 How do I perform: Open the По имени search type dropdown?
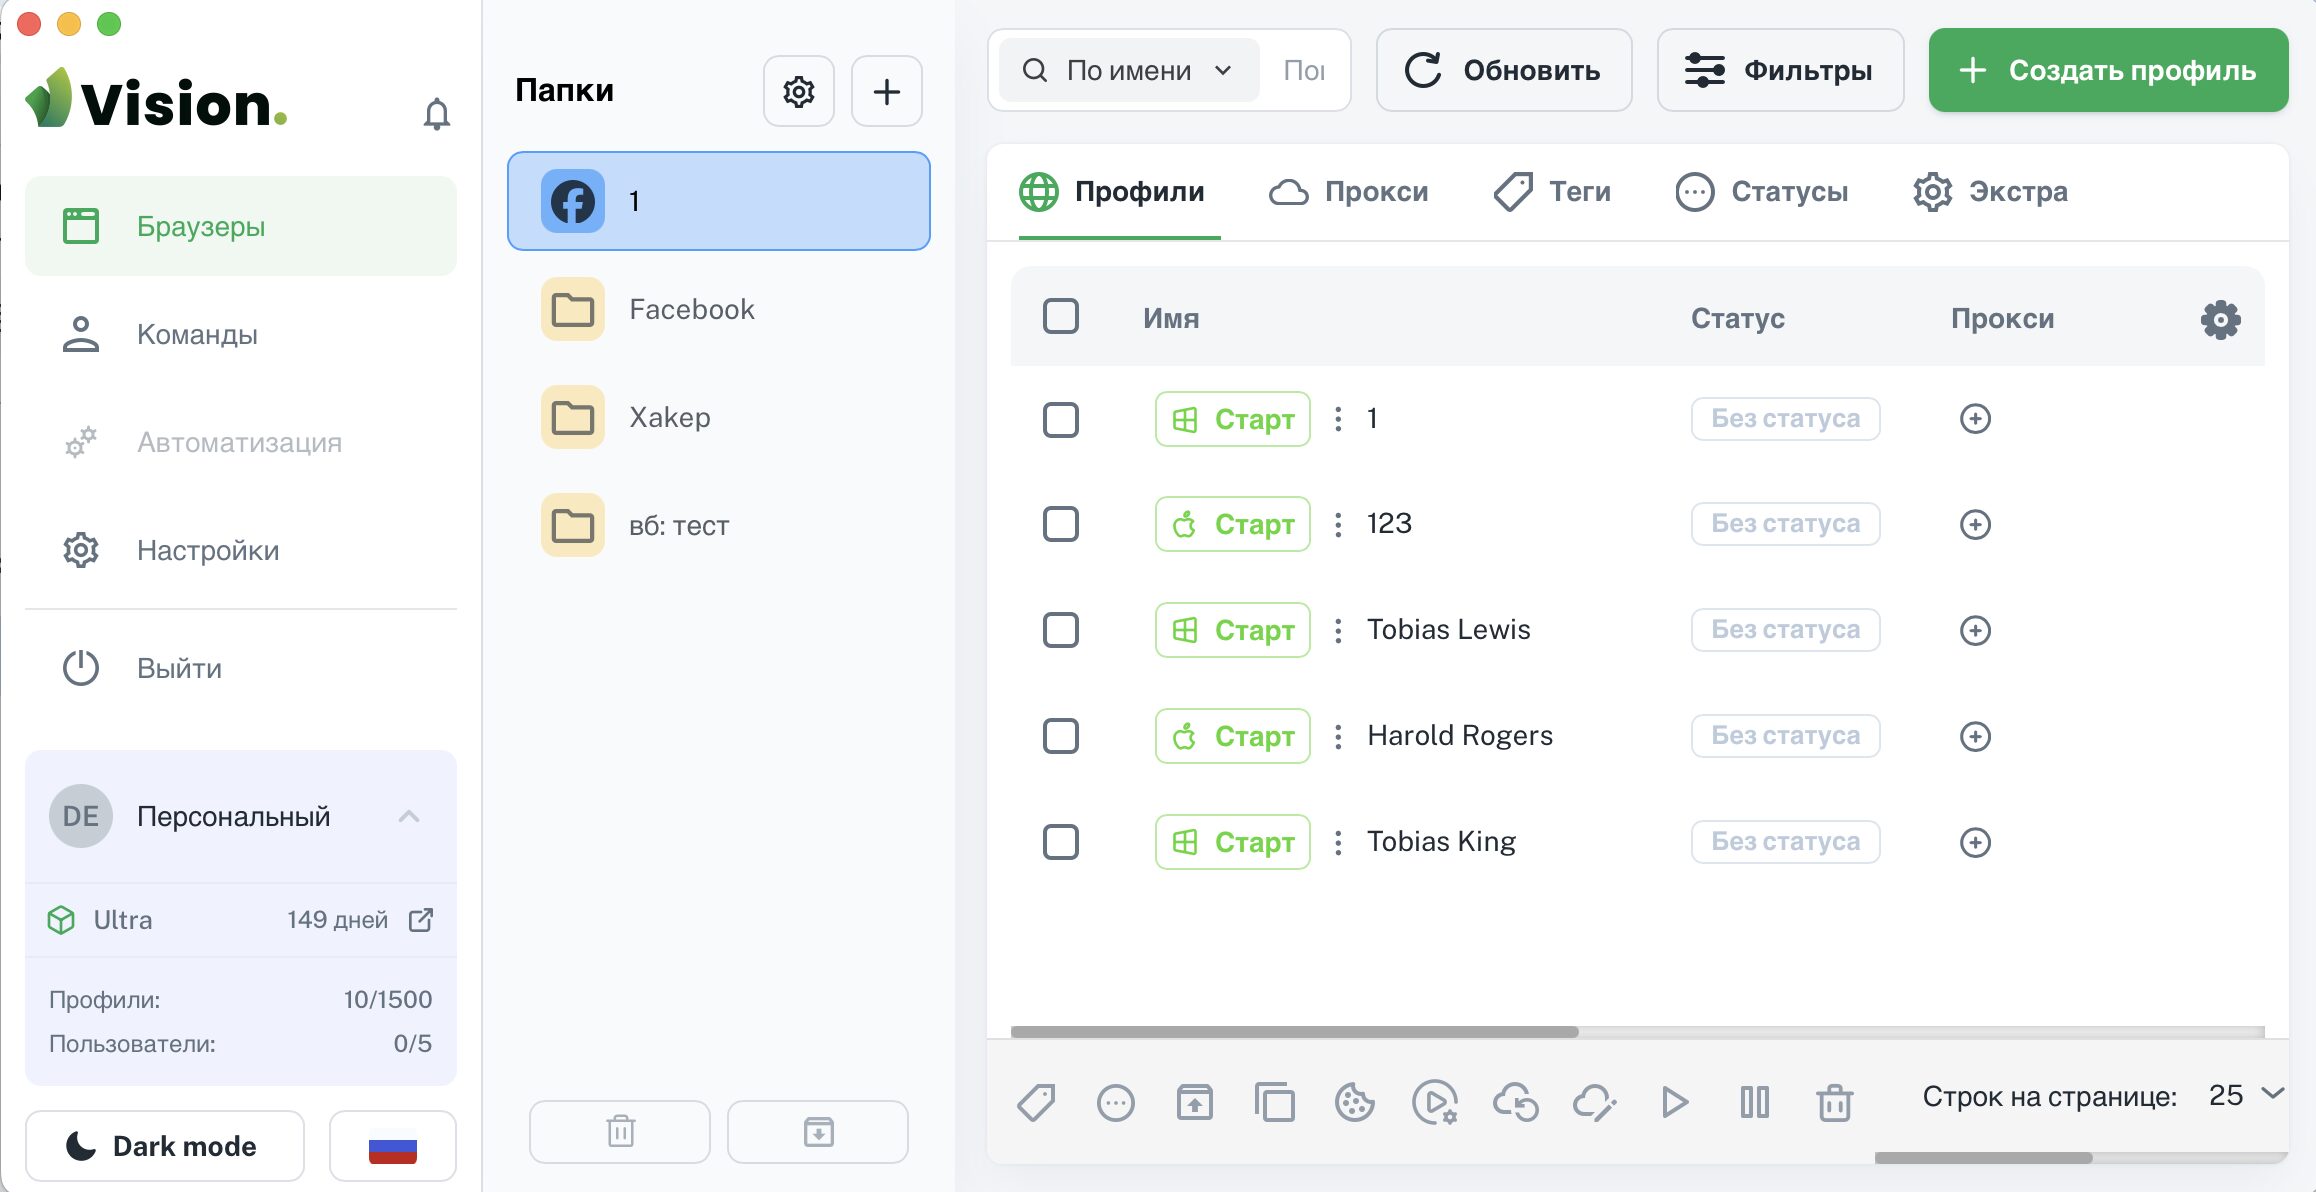click(x=1129, y=70)
